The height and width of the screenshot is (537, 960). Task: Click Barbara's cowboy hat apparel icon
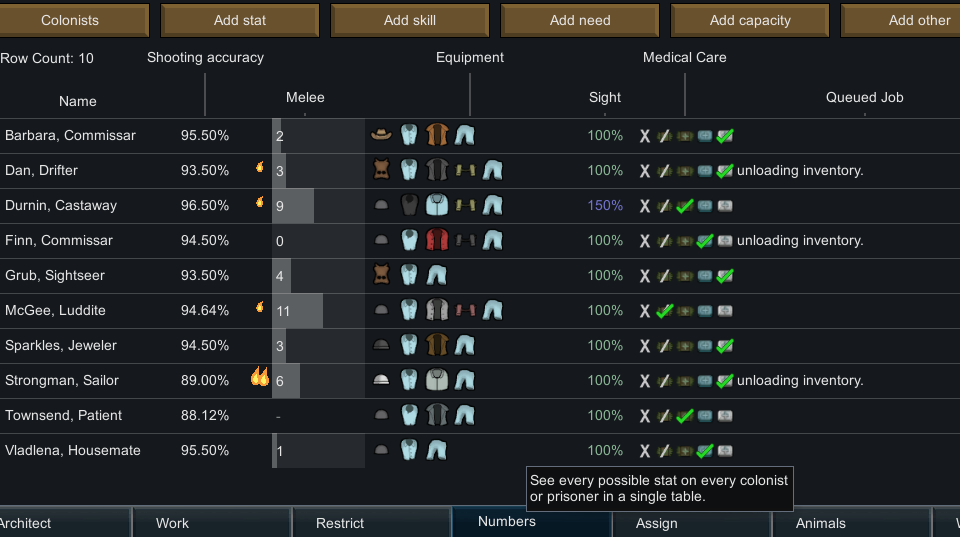(381, 135)
